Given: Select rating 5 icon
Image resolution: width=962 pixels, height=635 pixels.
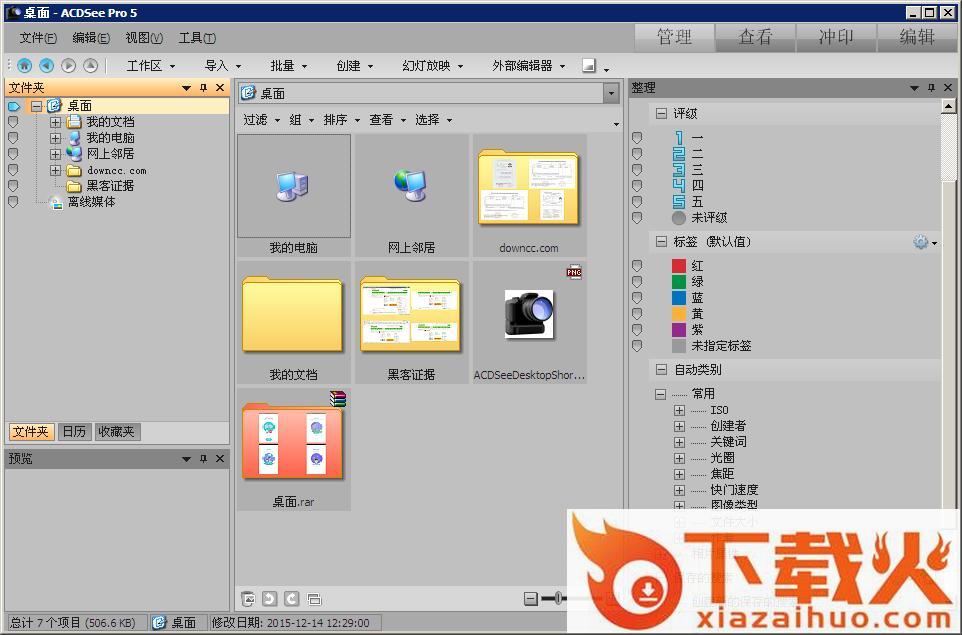Looking at the screenshot, I should point(679,201).
